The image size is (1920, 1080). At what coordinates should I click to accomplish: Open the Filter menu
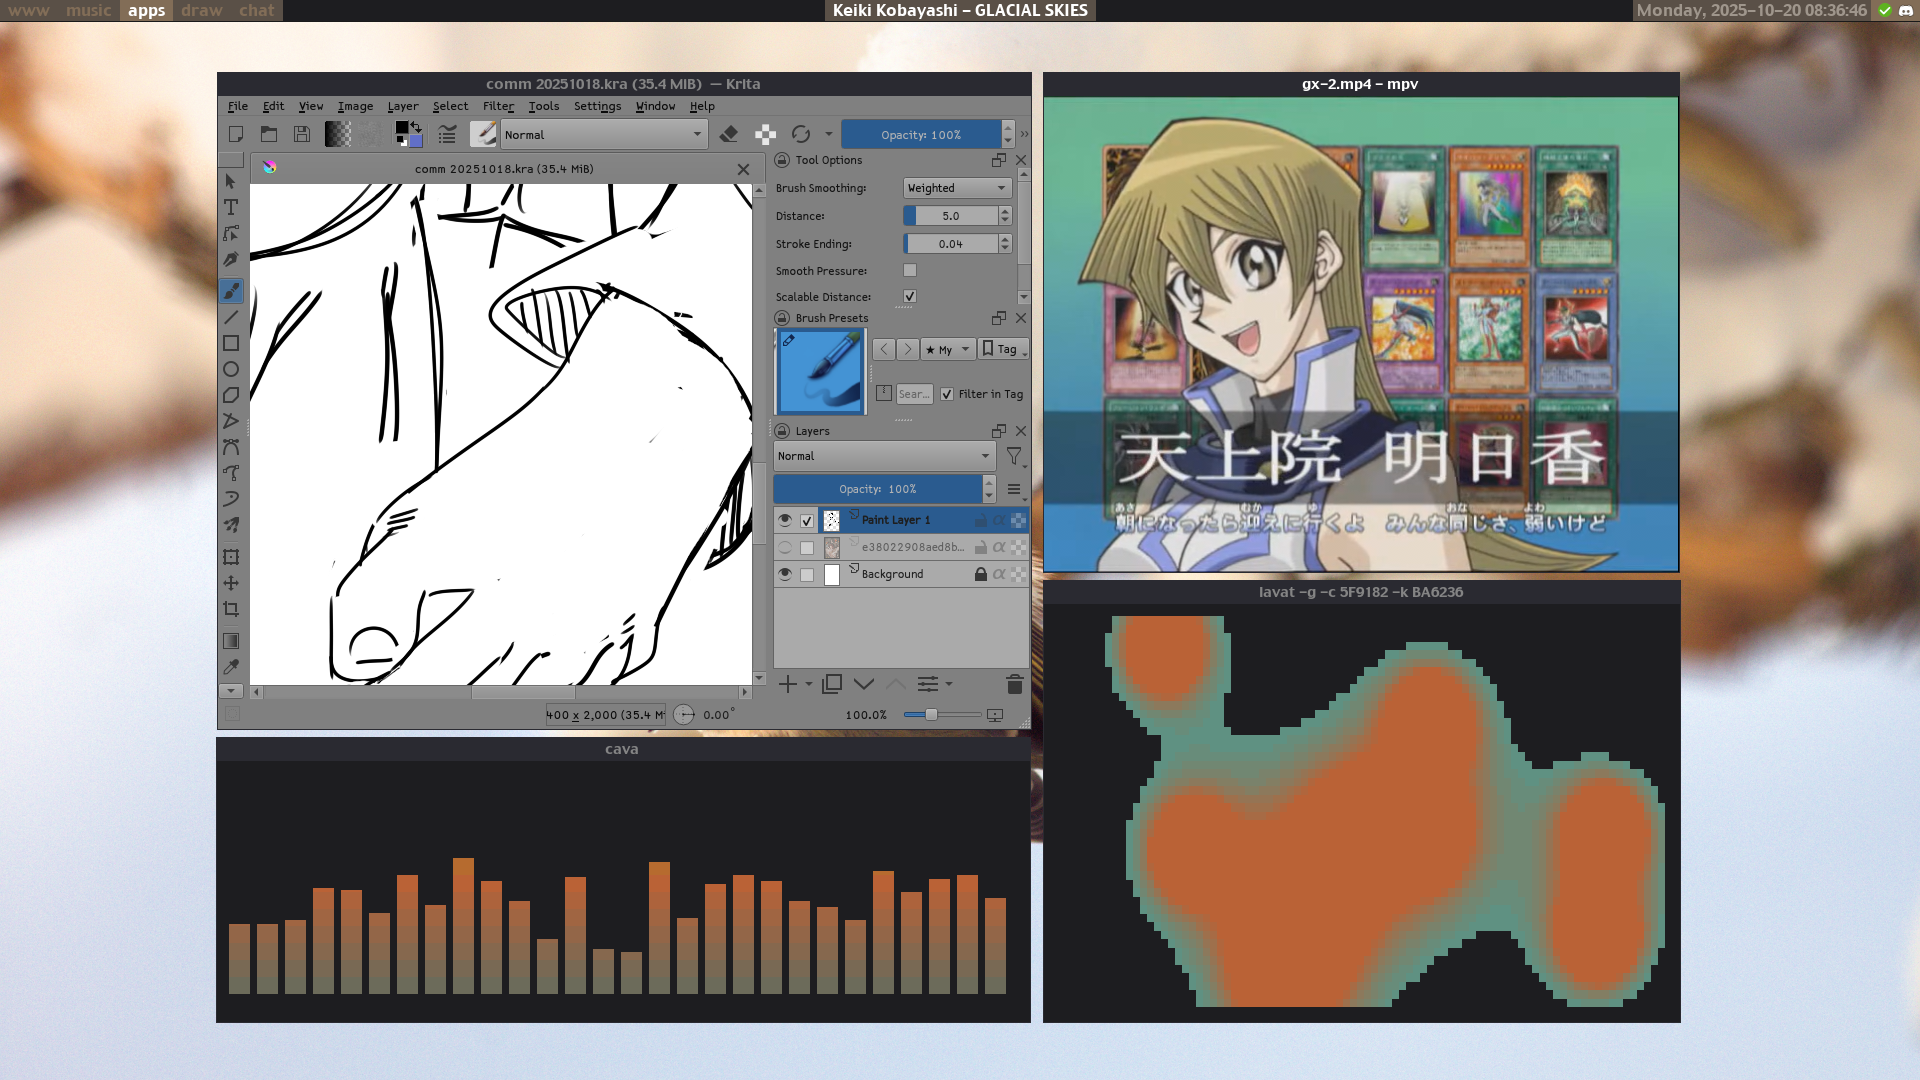(x=498, y=106)
